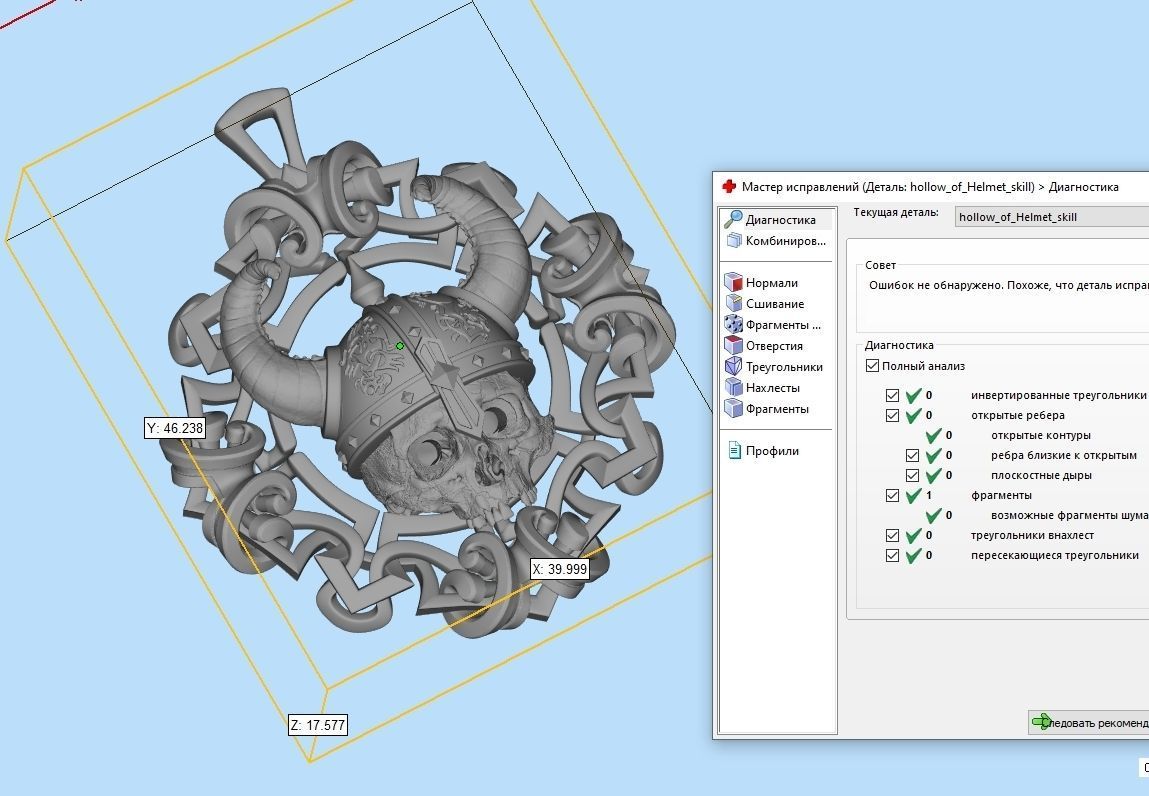Toggle пересекающиеся треугольники checkbox
Screen dimensions: 1149x796
[x=892, y=556]
